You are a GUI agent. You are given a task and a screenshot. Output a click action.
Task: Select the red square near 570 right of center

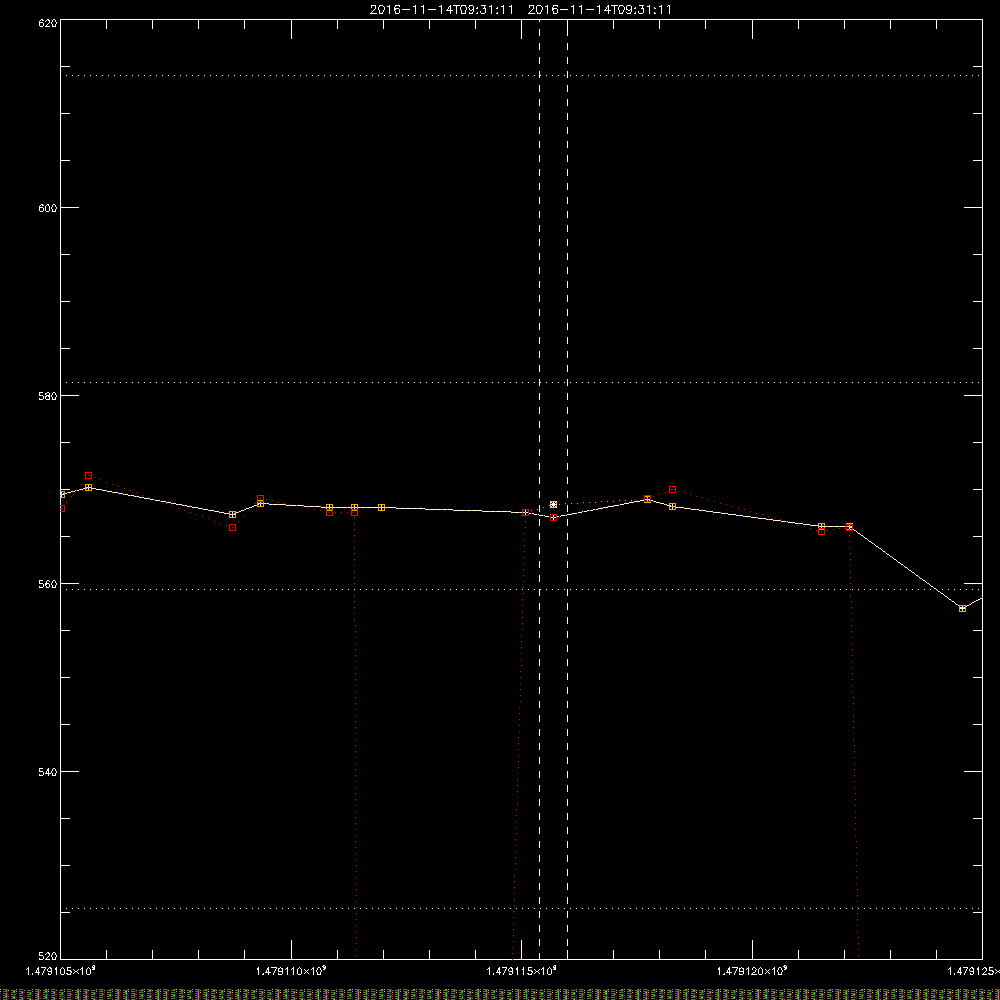pyautogui.click(x=672, y=489)
